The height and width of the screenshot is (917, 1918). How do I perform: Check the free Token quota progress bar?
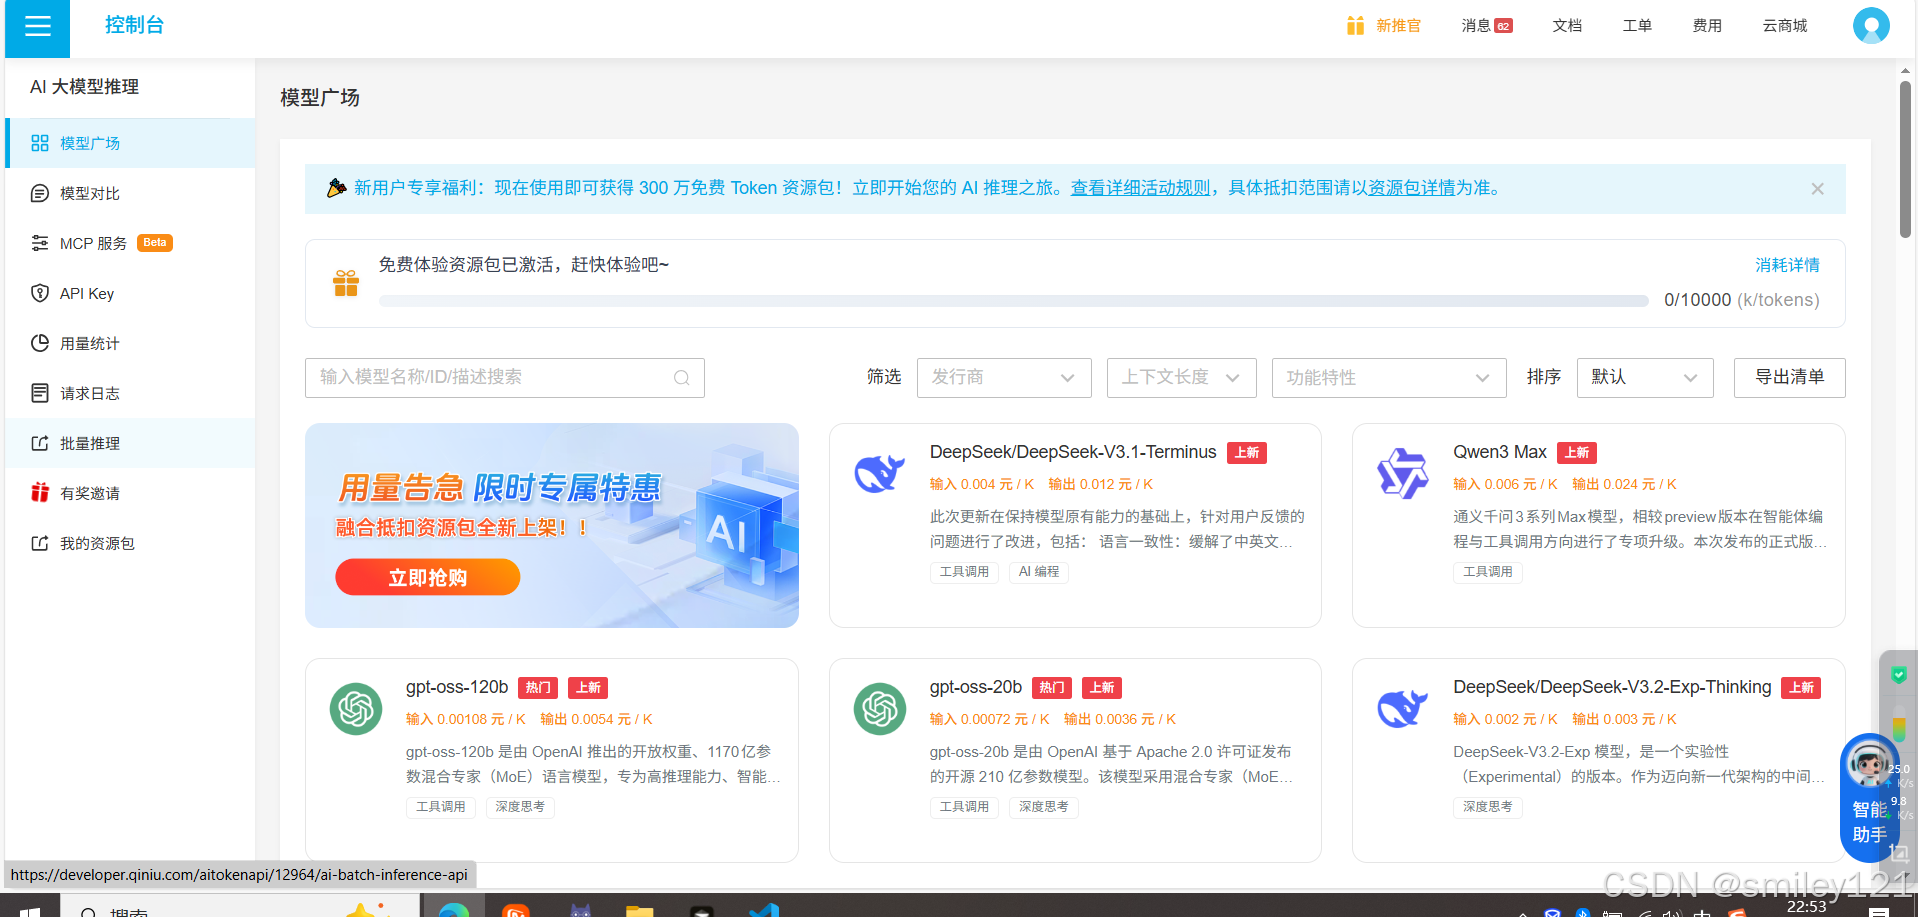1013,300
